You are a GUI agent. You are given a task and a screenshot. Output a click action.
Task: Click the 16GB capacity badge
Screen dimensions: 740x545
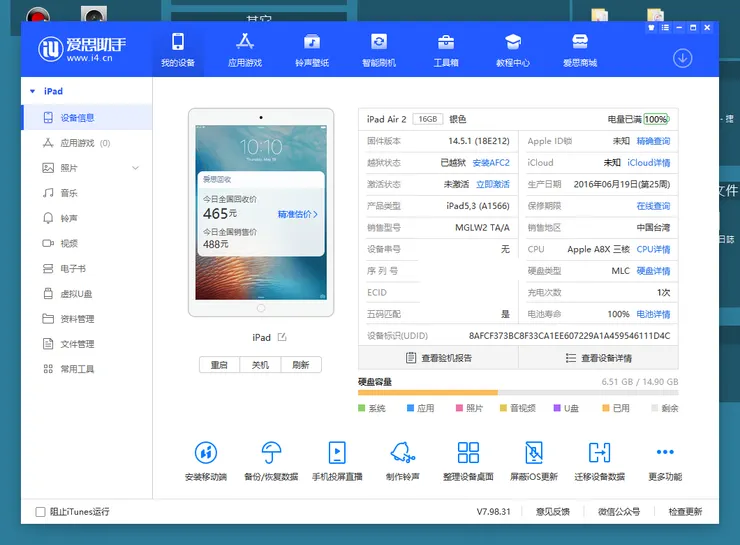(428, 119)
